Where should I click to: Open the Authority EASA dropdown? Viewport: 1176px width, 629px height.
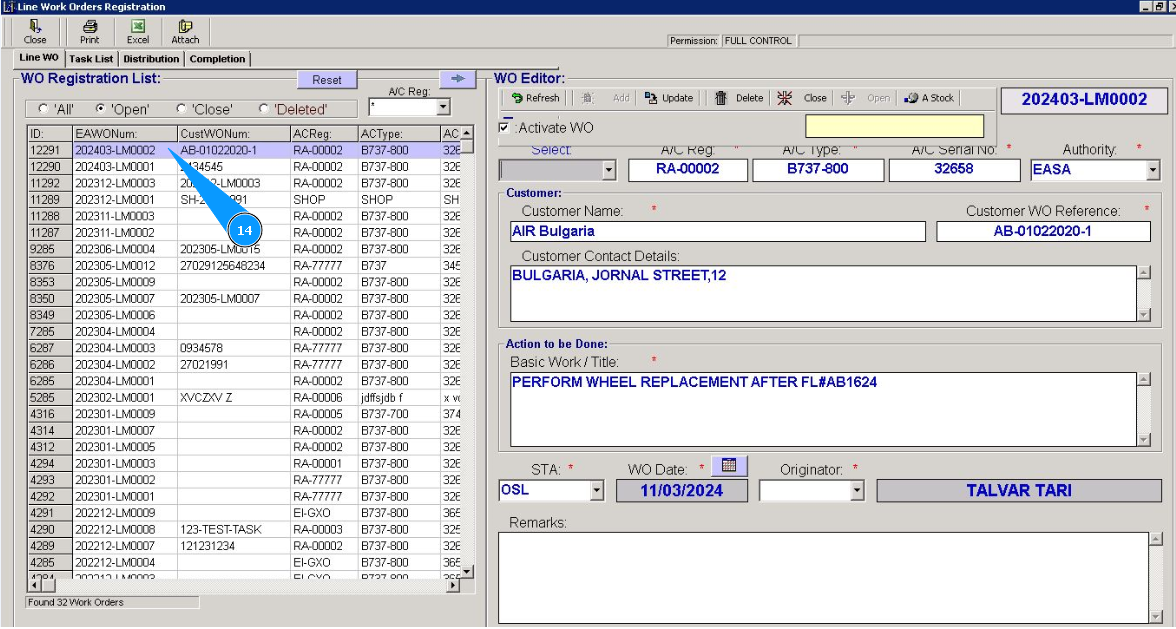click(1153, 171)
